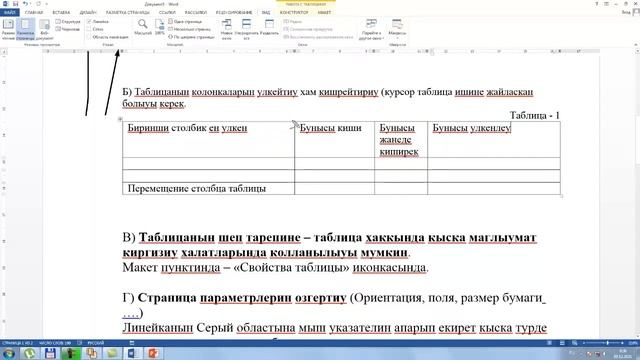The image size is (640, 360).
Task: Collapse the ribbon with the arrow
Action: [x=636, y=44]
